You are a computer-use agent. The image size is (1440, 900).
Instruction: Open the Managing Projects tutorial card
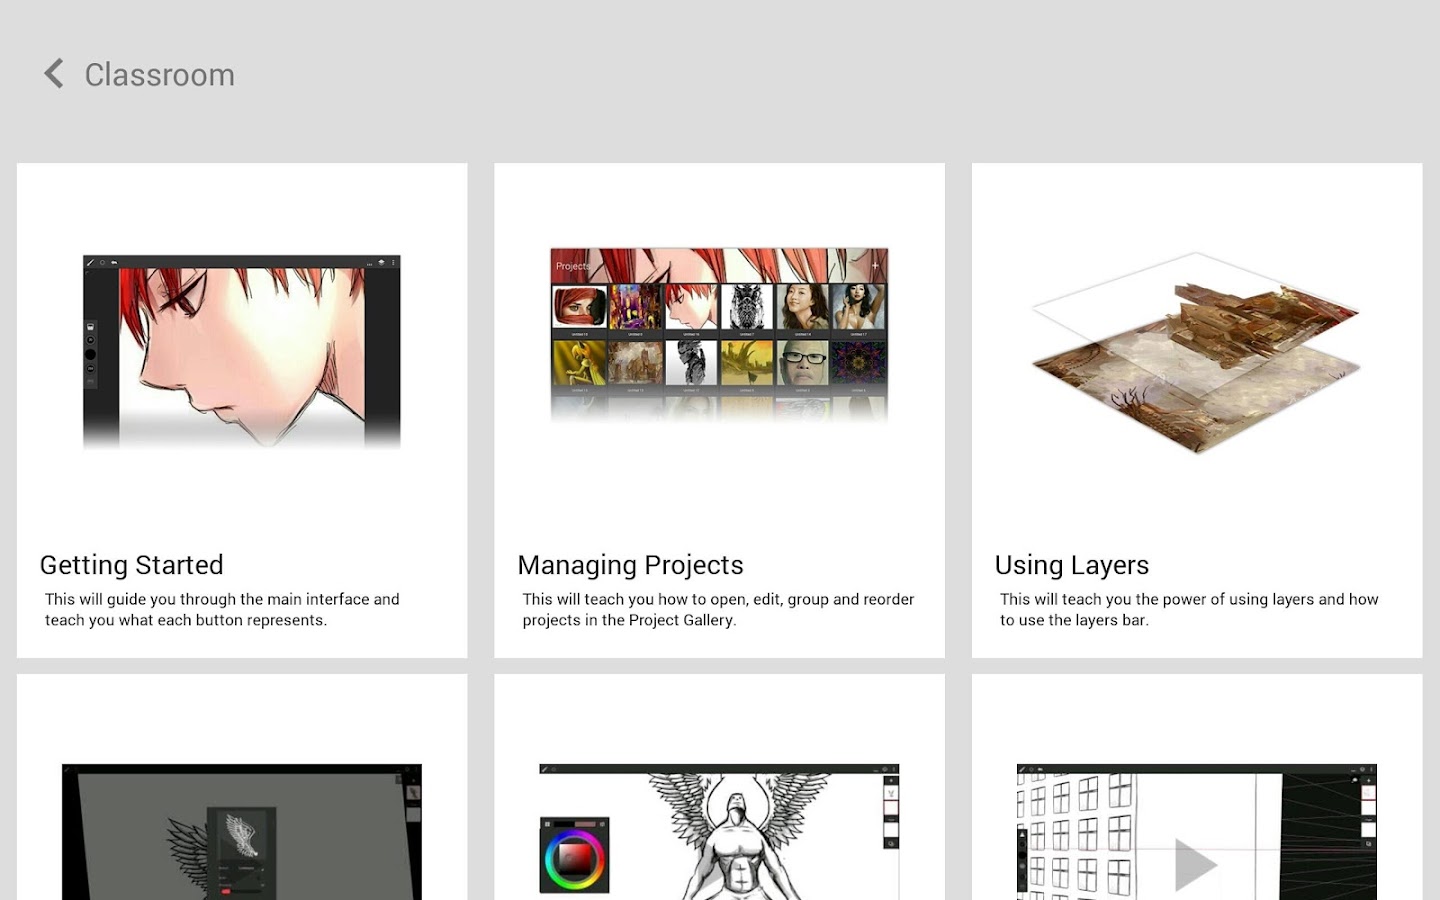(x=719, y=410)
